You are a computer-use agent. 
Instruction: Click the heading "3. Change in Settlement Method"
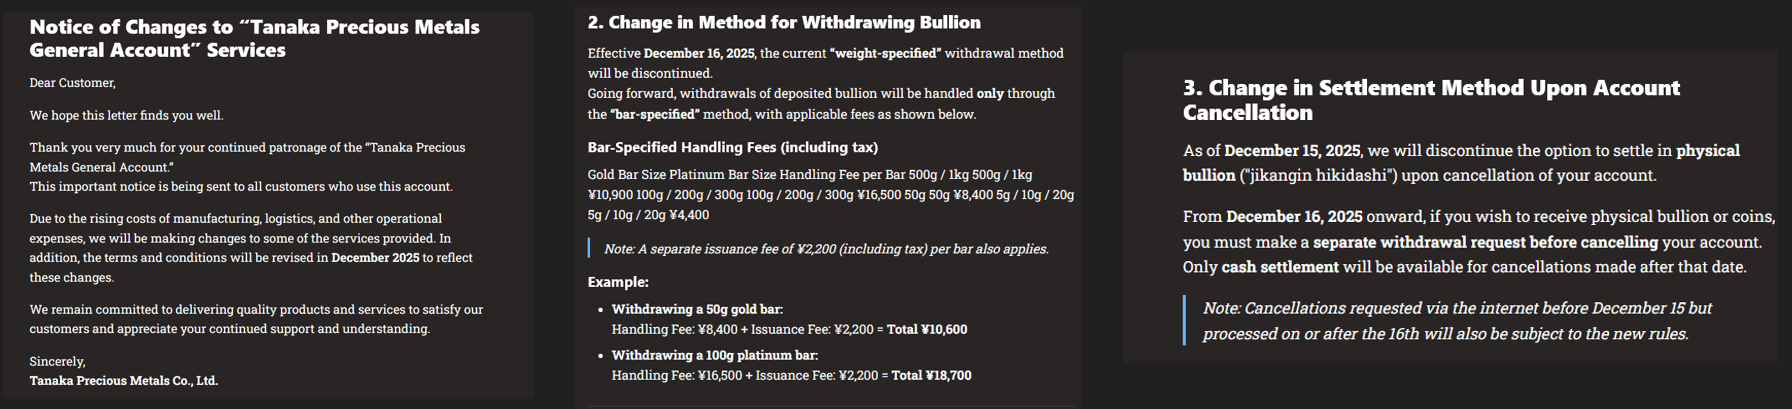point(1430,100)
